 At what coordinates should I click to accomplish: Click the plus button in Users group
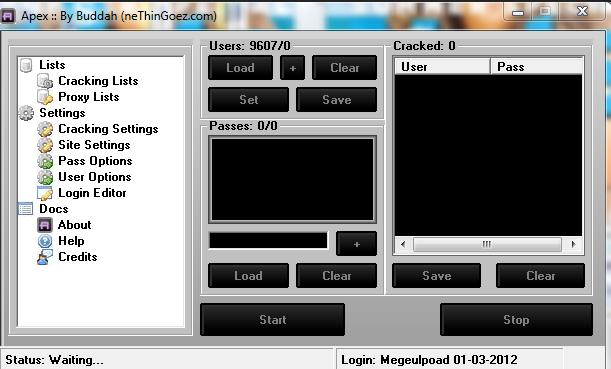(293, 68)
